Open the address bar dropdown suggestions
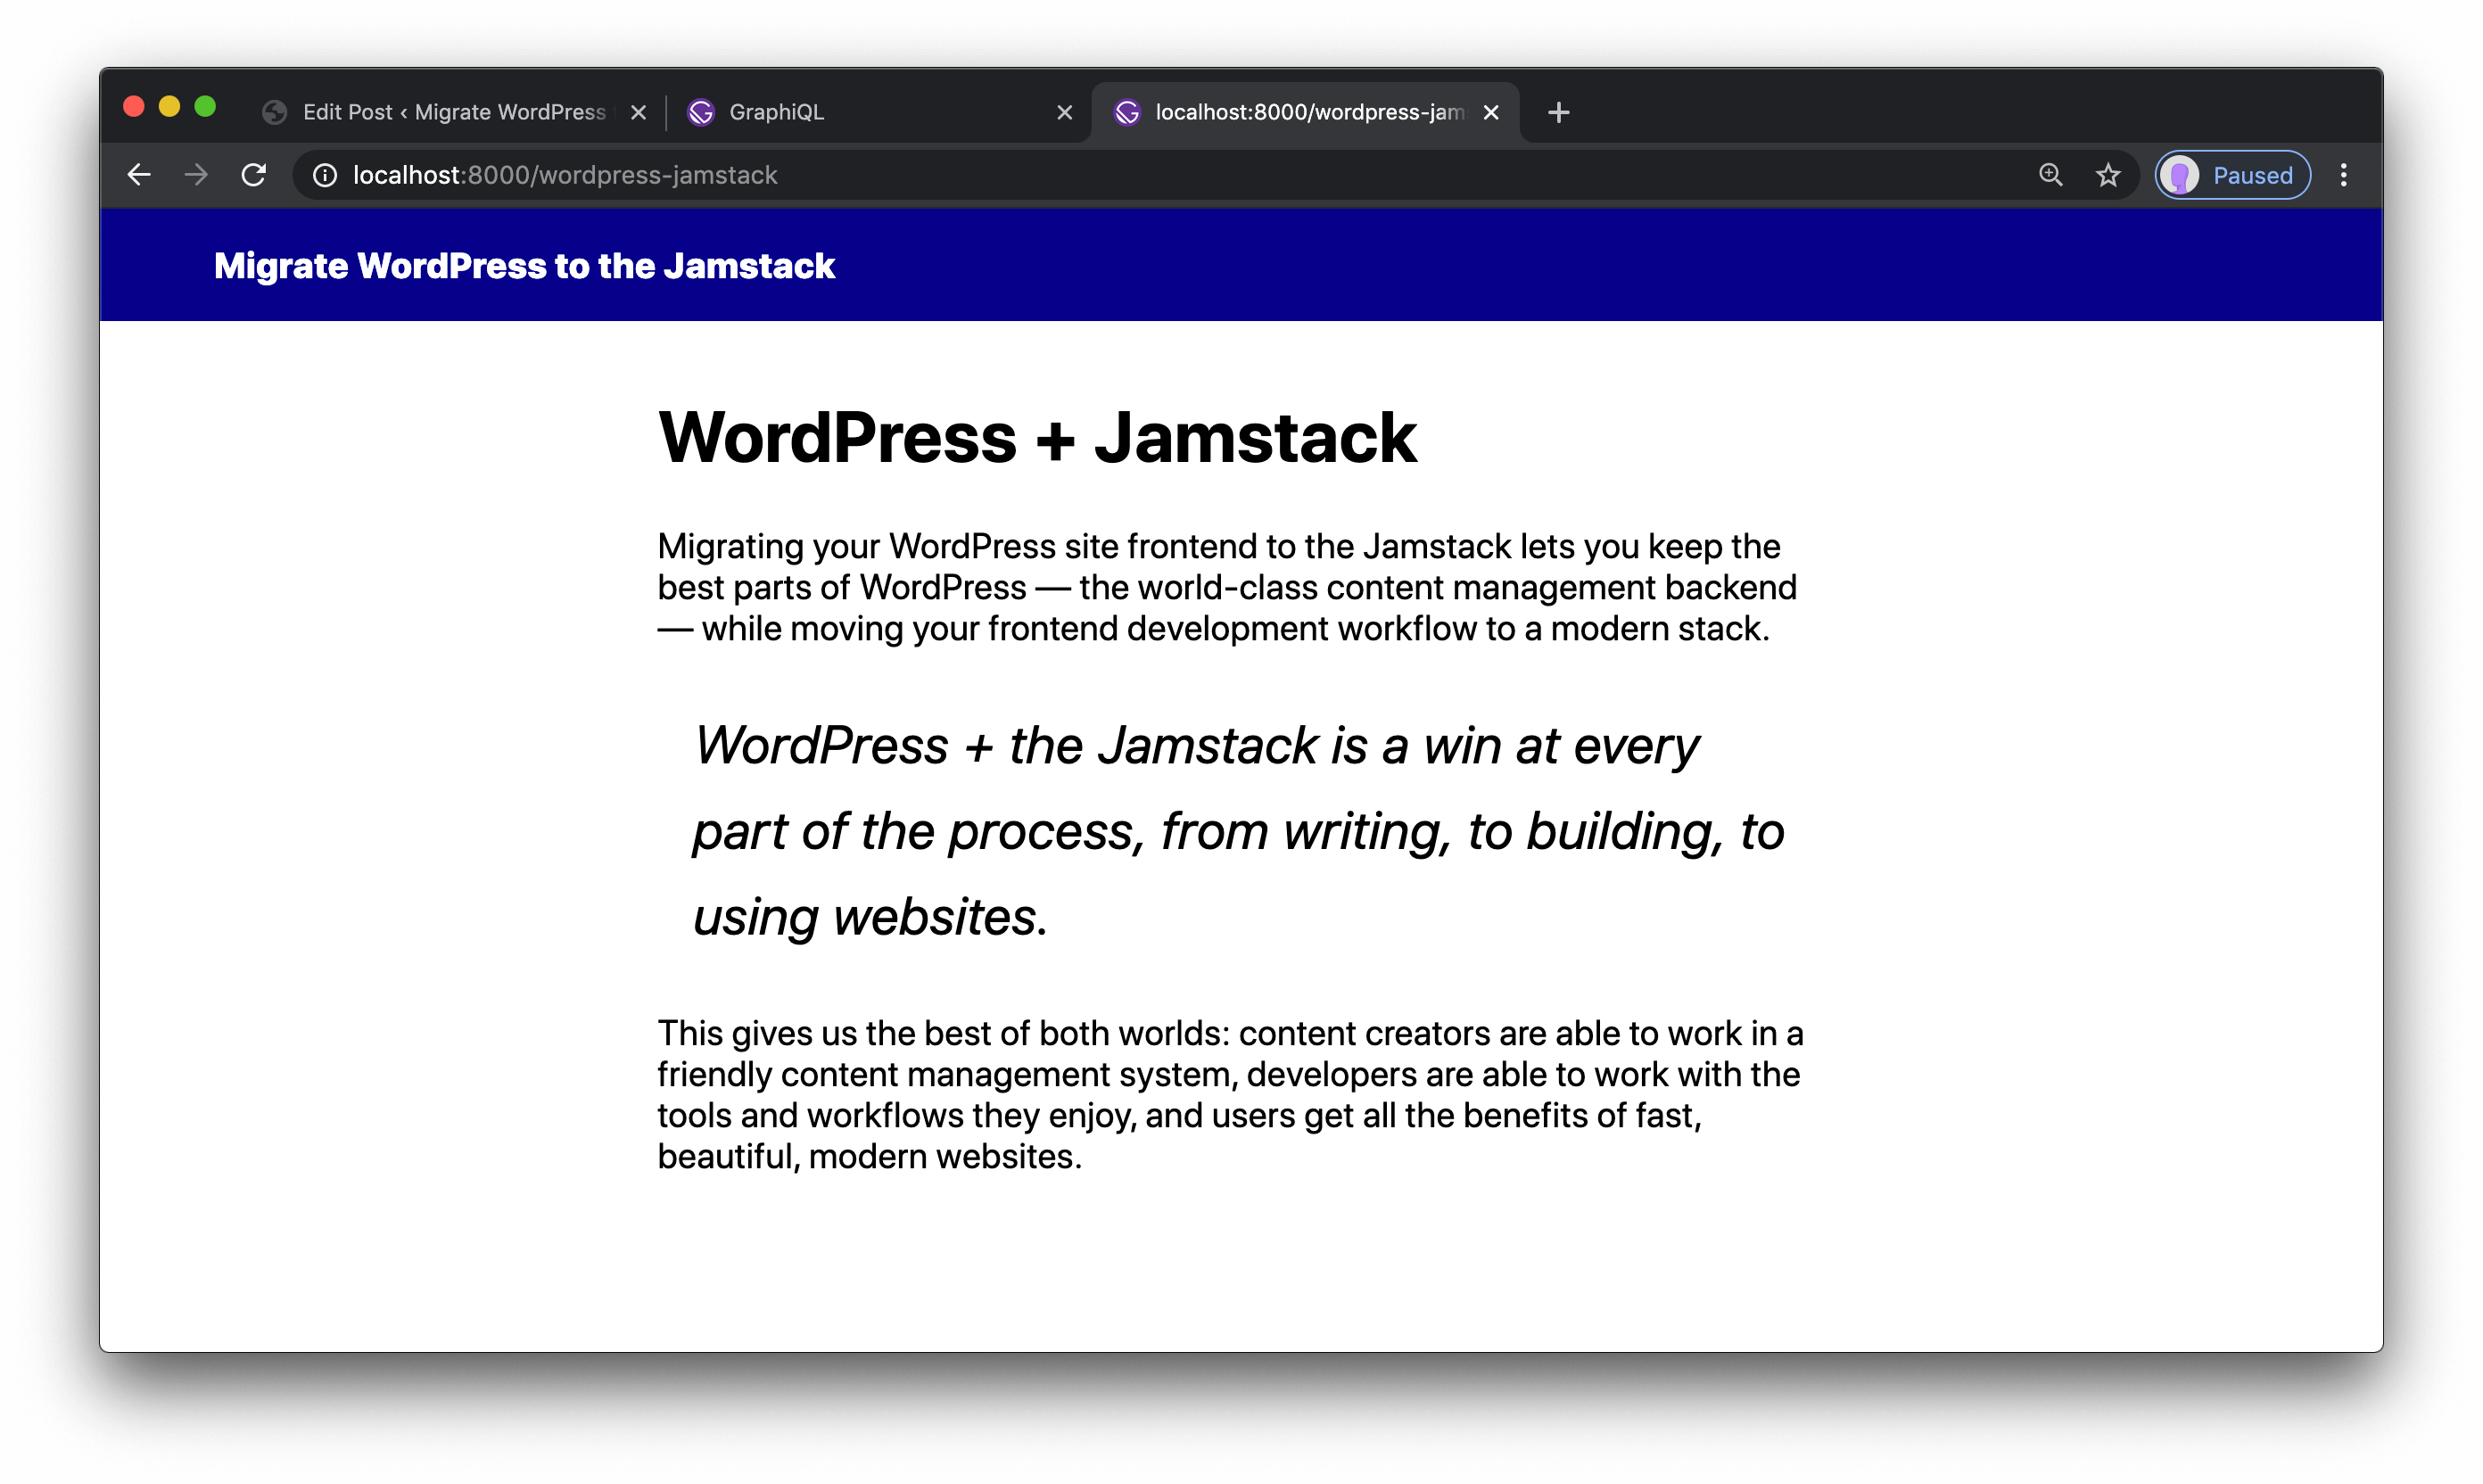This screenshot has height=1484, width=2483. pos(900,175)
